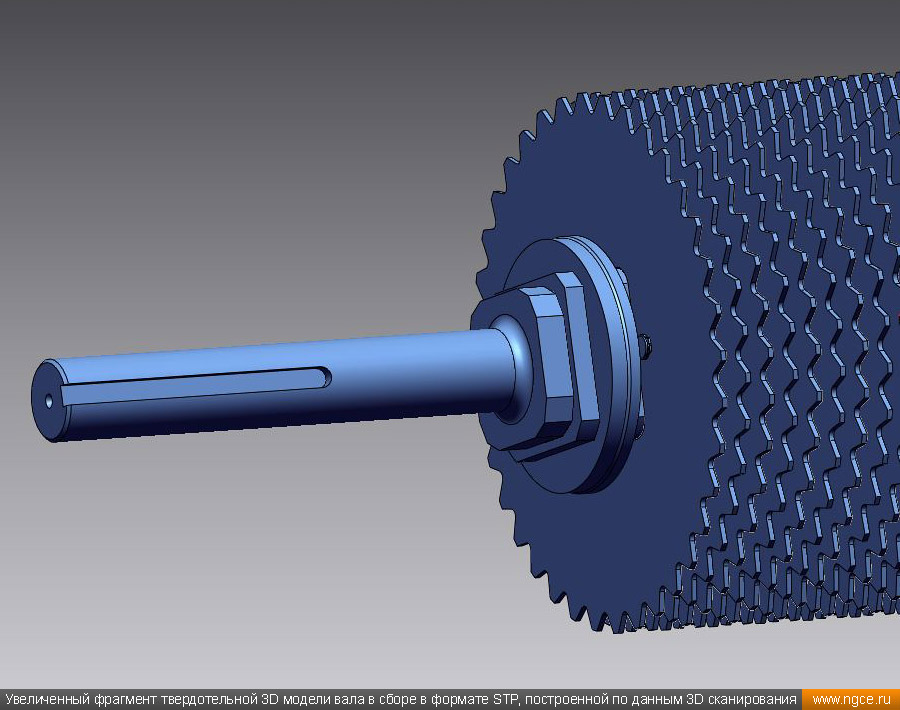Select the keyway slot on the shaft
The height and width of the screenshot is (710, 900).
pyautogui.click(x=195, y=385)
